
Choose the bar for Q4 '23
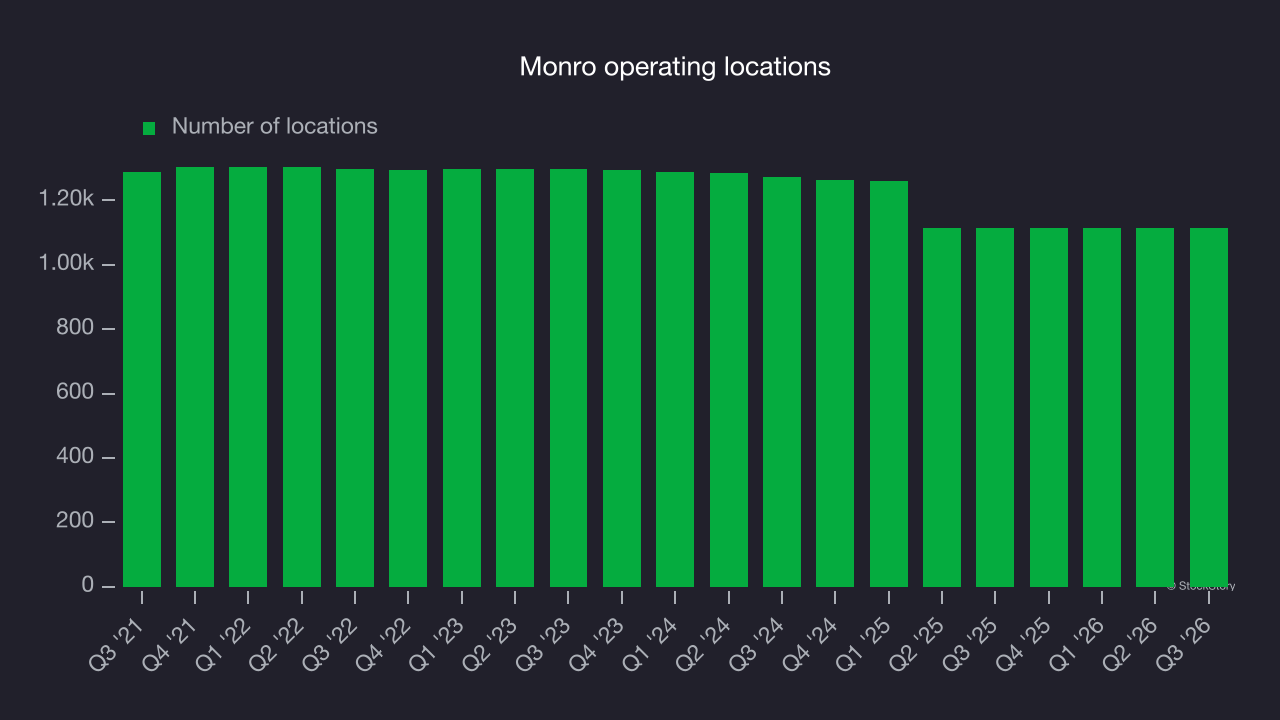tap(622, 378)
